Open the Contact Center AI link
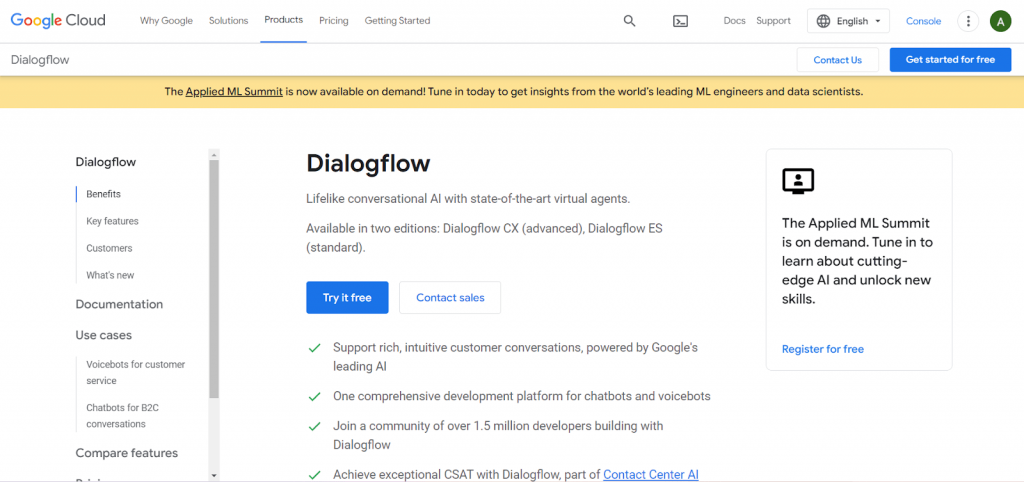The width and height of the screenshot is (1024, 482). tap(650, 475)
